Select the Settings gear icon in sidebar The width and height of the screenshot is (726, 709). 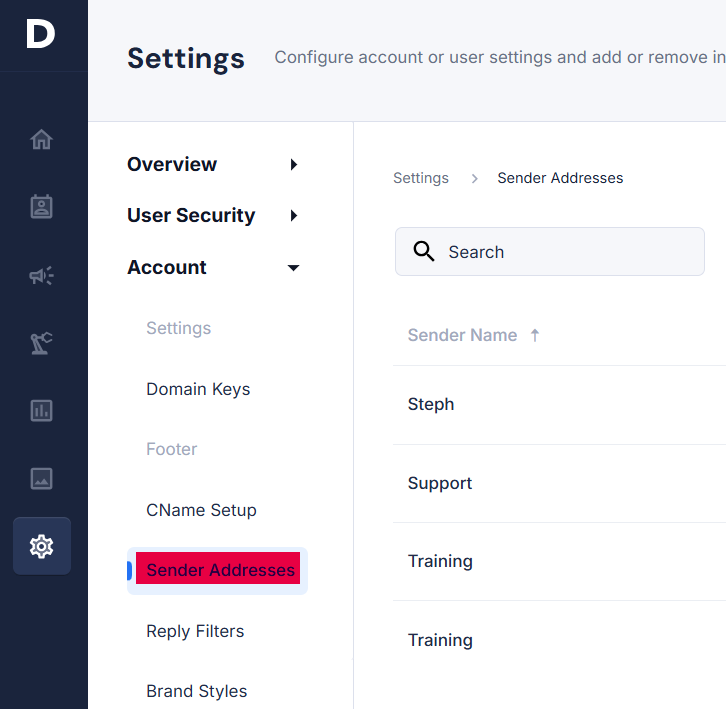tap(42, 546)
